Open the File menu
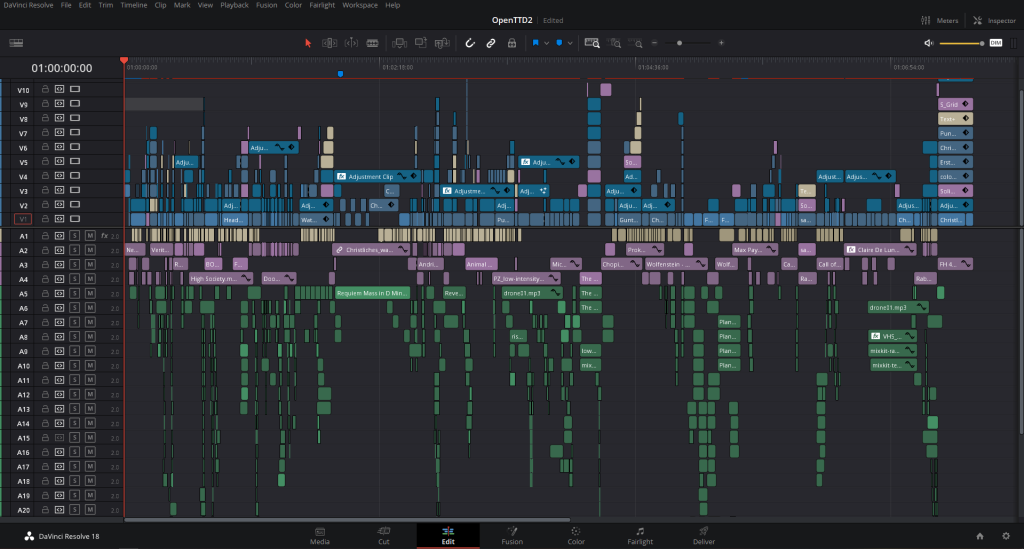 point(66,5)
